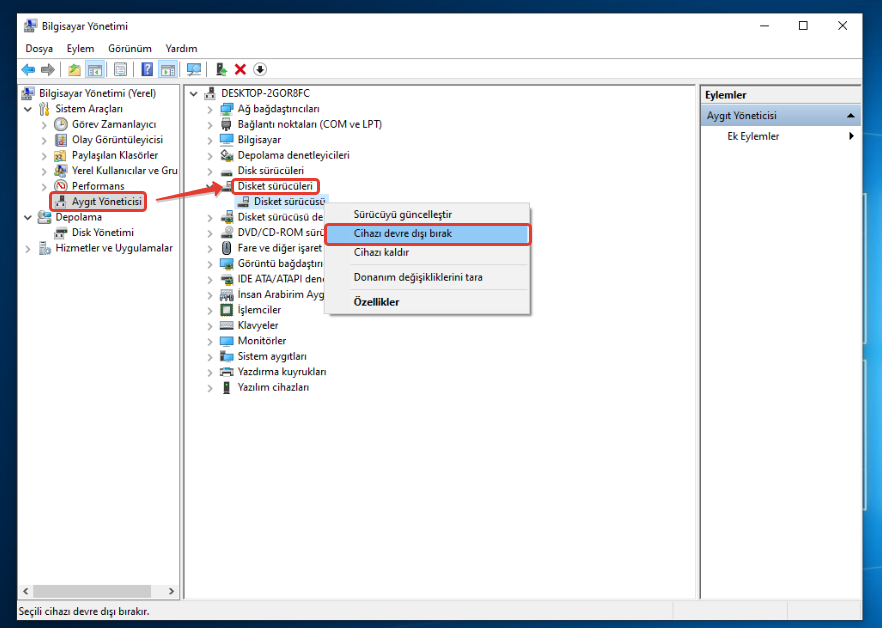The width and height of the screenshot is (882, 628).
Task: Click the blue Help question mark icon
Action: pyautogui.click(x=147, y=69)
